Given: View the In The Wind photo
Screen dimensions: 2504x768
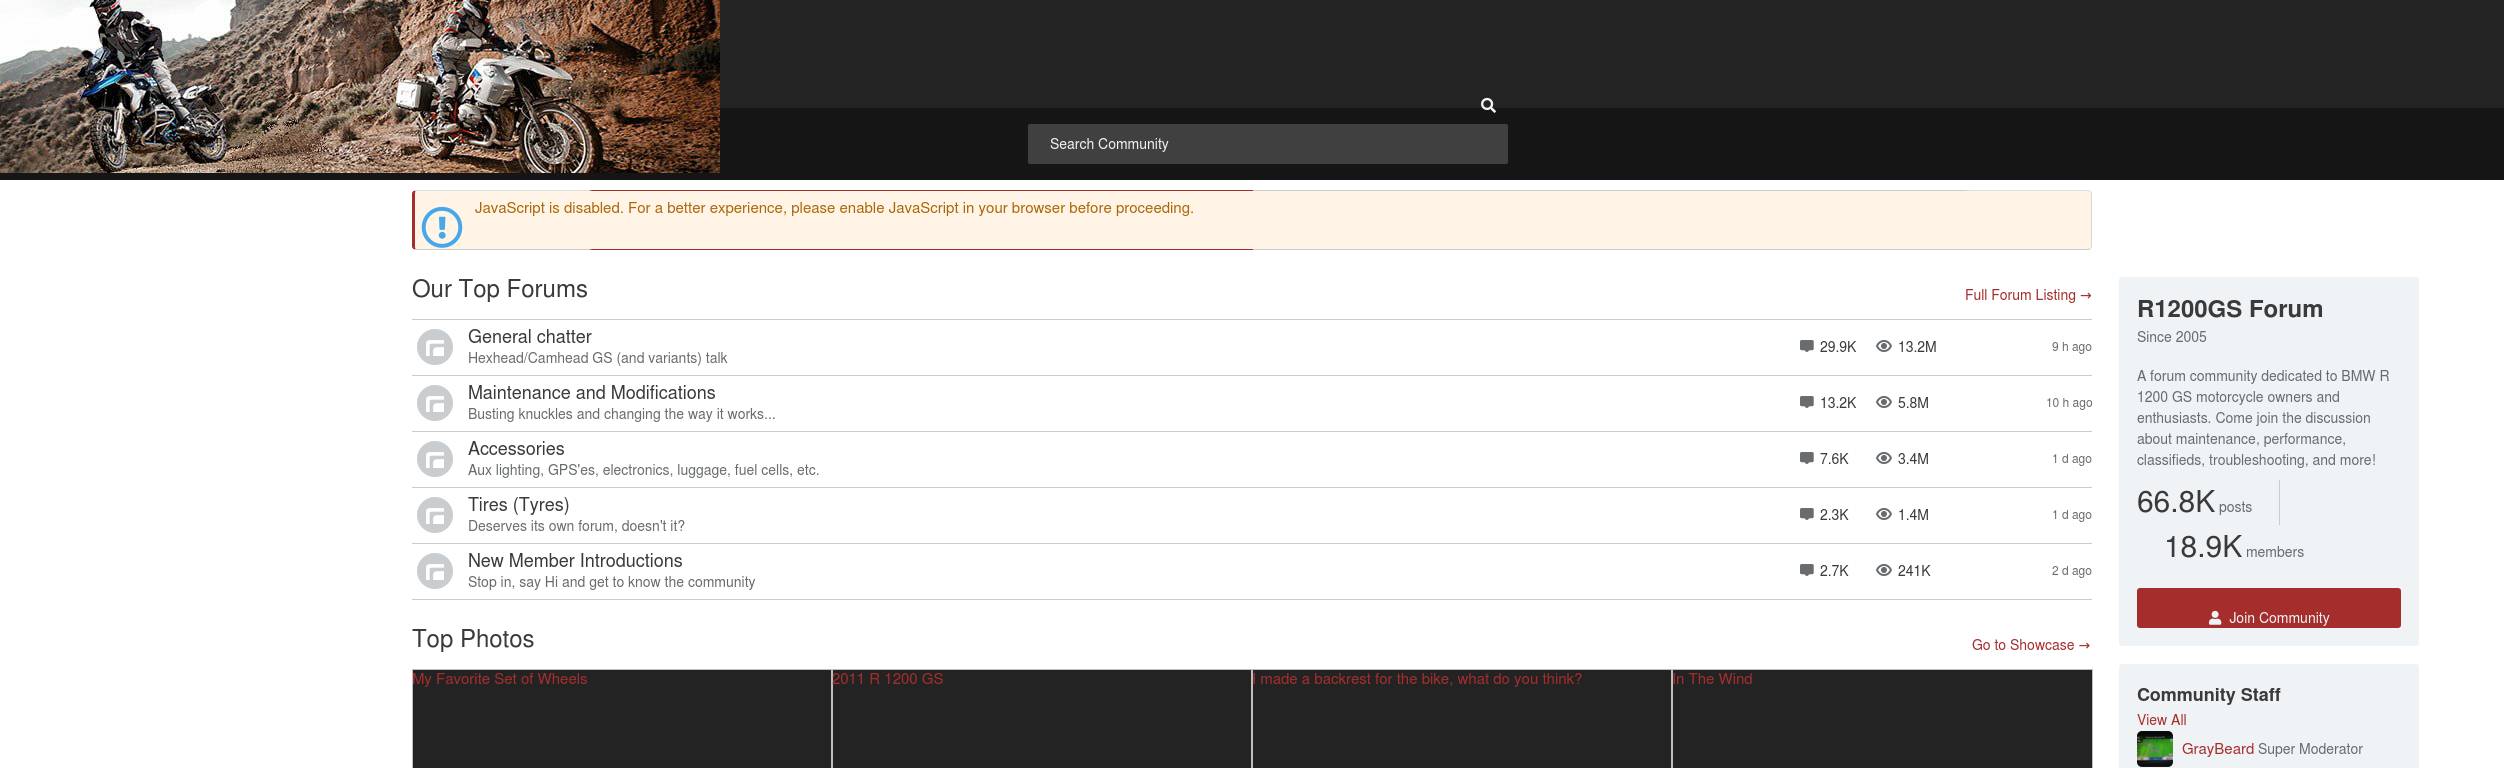Looking at the screenshot, I should pos(1880,720).
